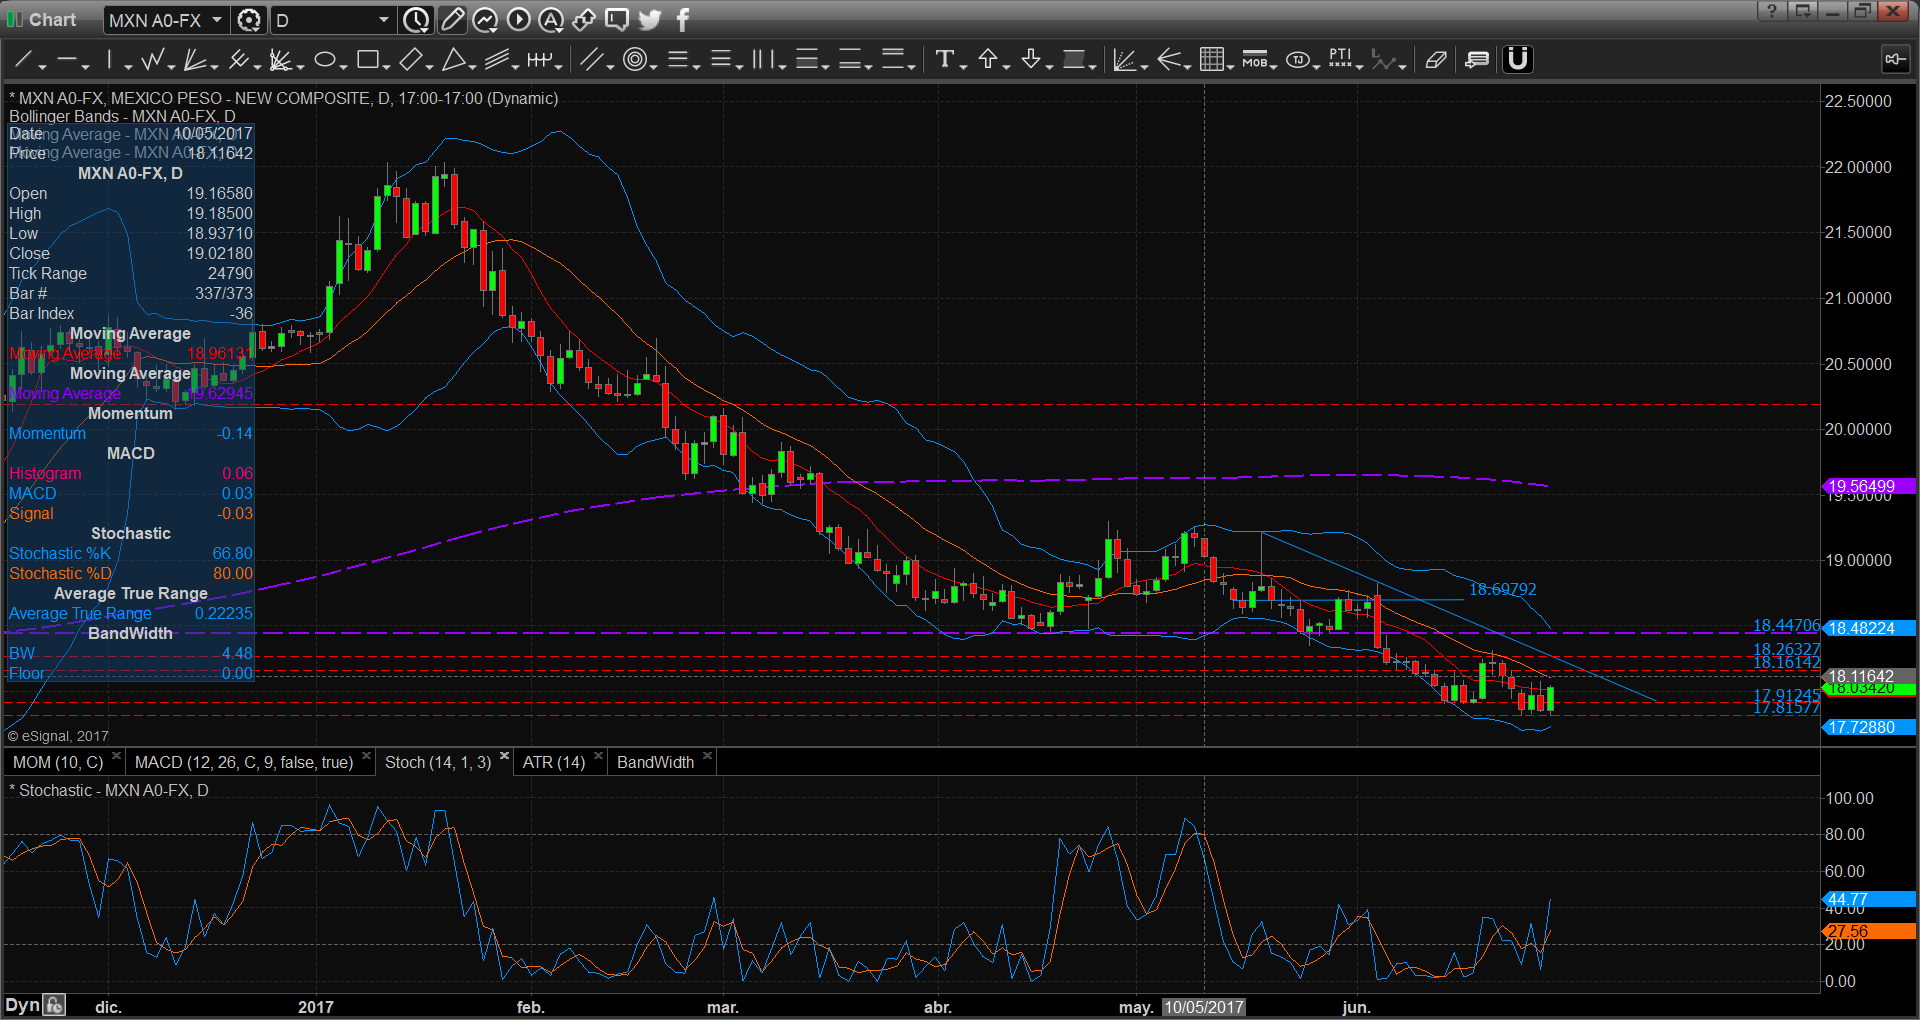Expand the MOB tool dropdown arrow
This screenshot has height=1020, width=1920.
[1274, 66]
